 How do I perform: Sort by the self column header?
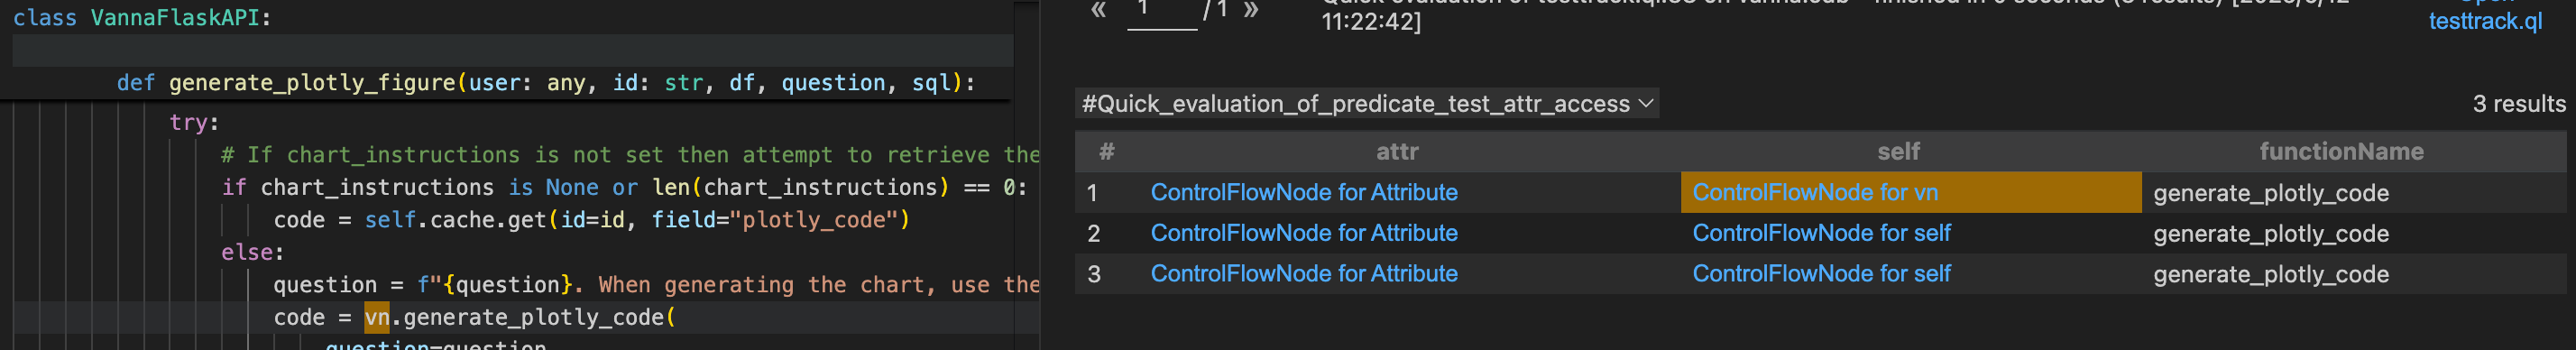1898,152
